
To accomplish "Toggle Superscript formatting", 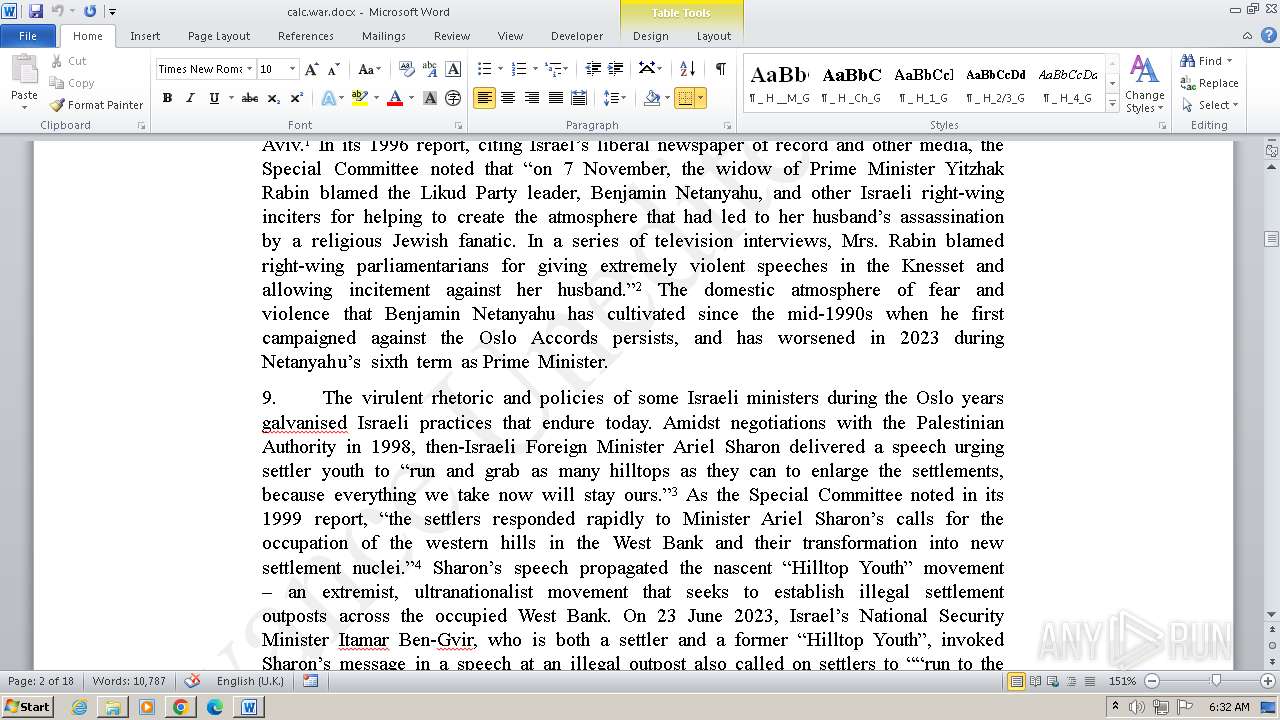I will coord(297,98).
